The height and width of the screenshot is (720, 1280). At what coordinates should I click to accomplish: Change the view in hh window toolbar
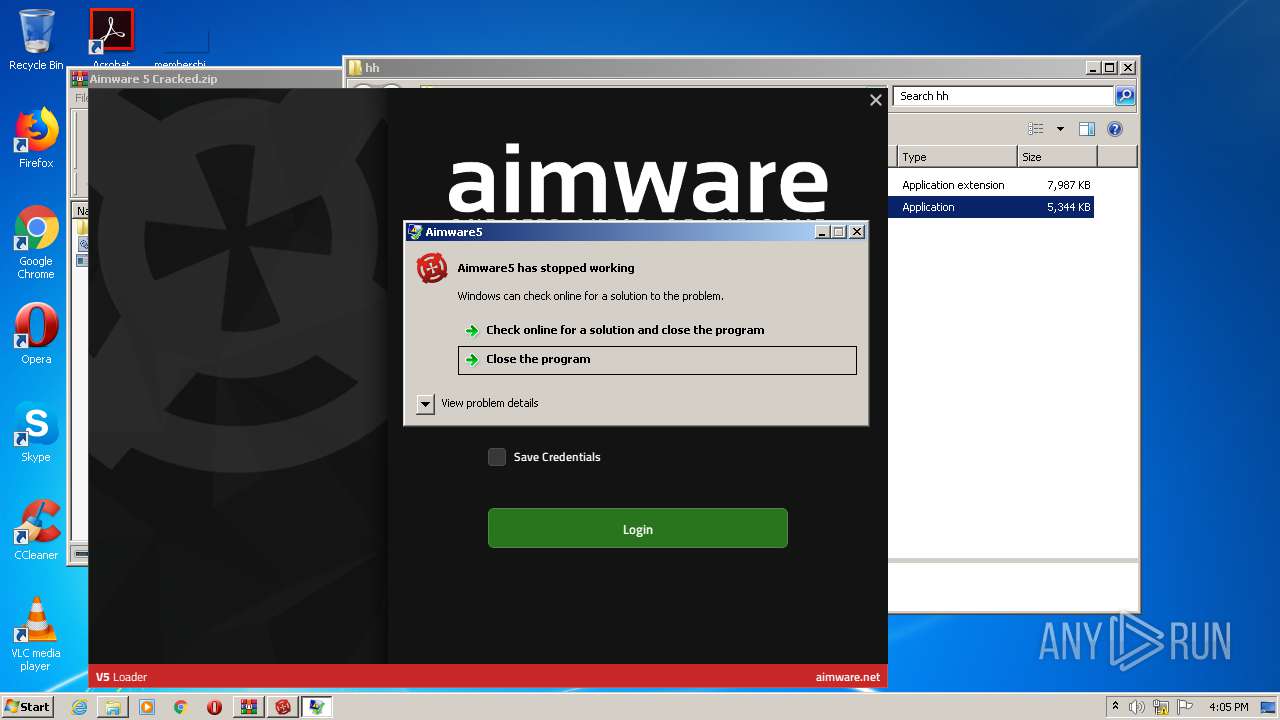coord(1036,129)
